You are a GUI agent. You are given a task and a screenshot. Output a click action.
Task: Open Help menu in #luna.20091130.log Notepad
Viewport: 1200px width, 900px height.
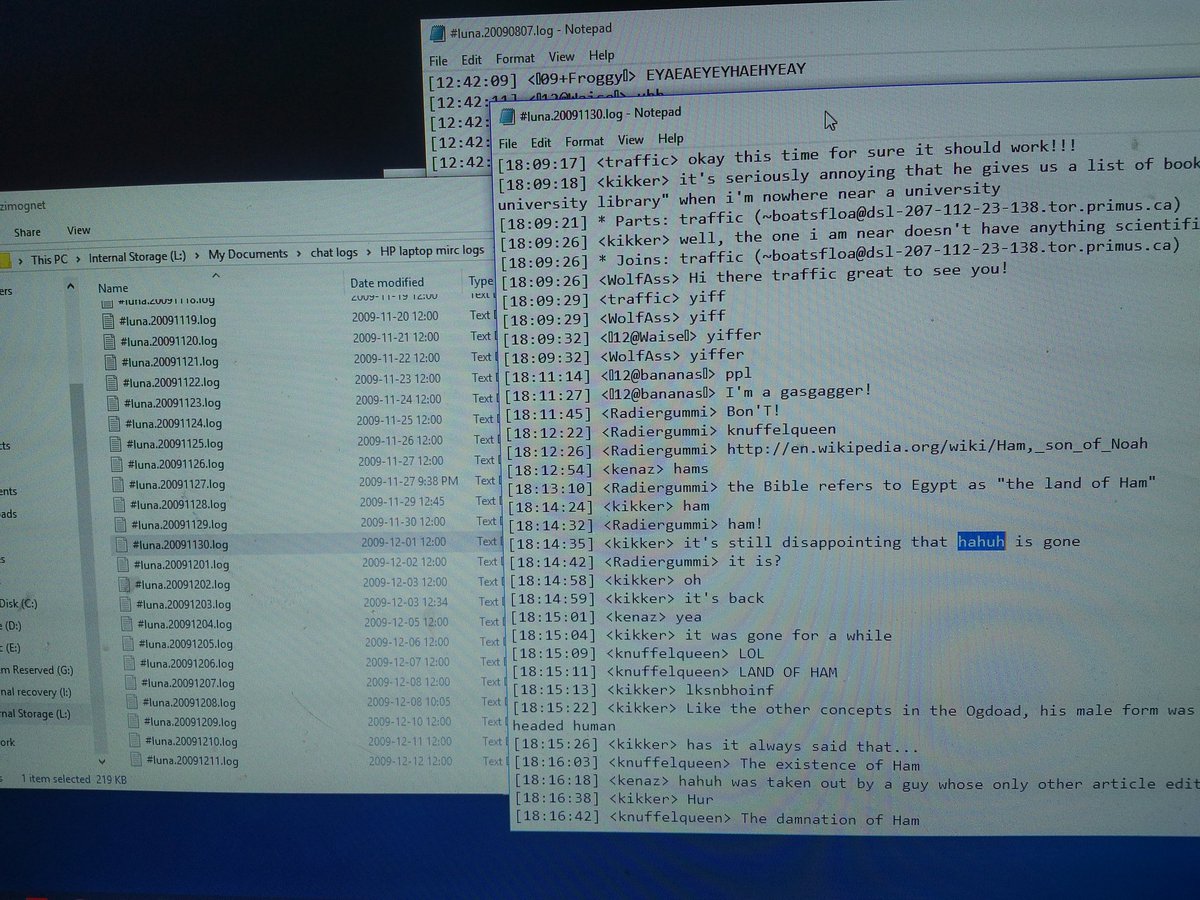(x=671, y=139)
